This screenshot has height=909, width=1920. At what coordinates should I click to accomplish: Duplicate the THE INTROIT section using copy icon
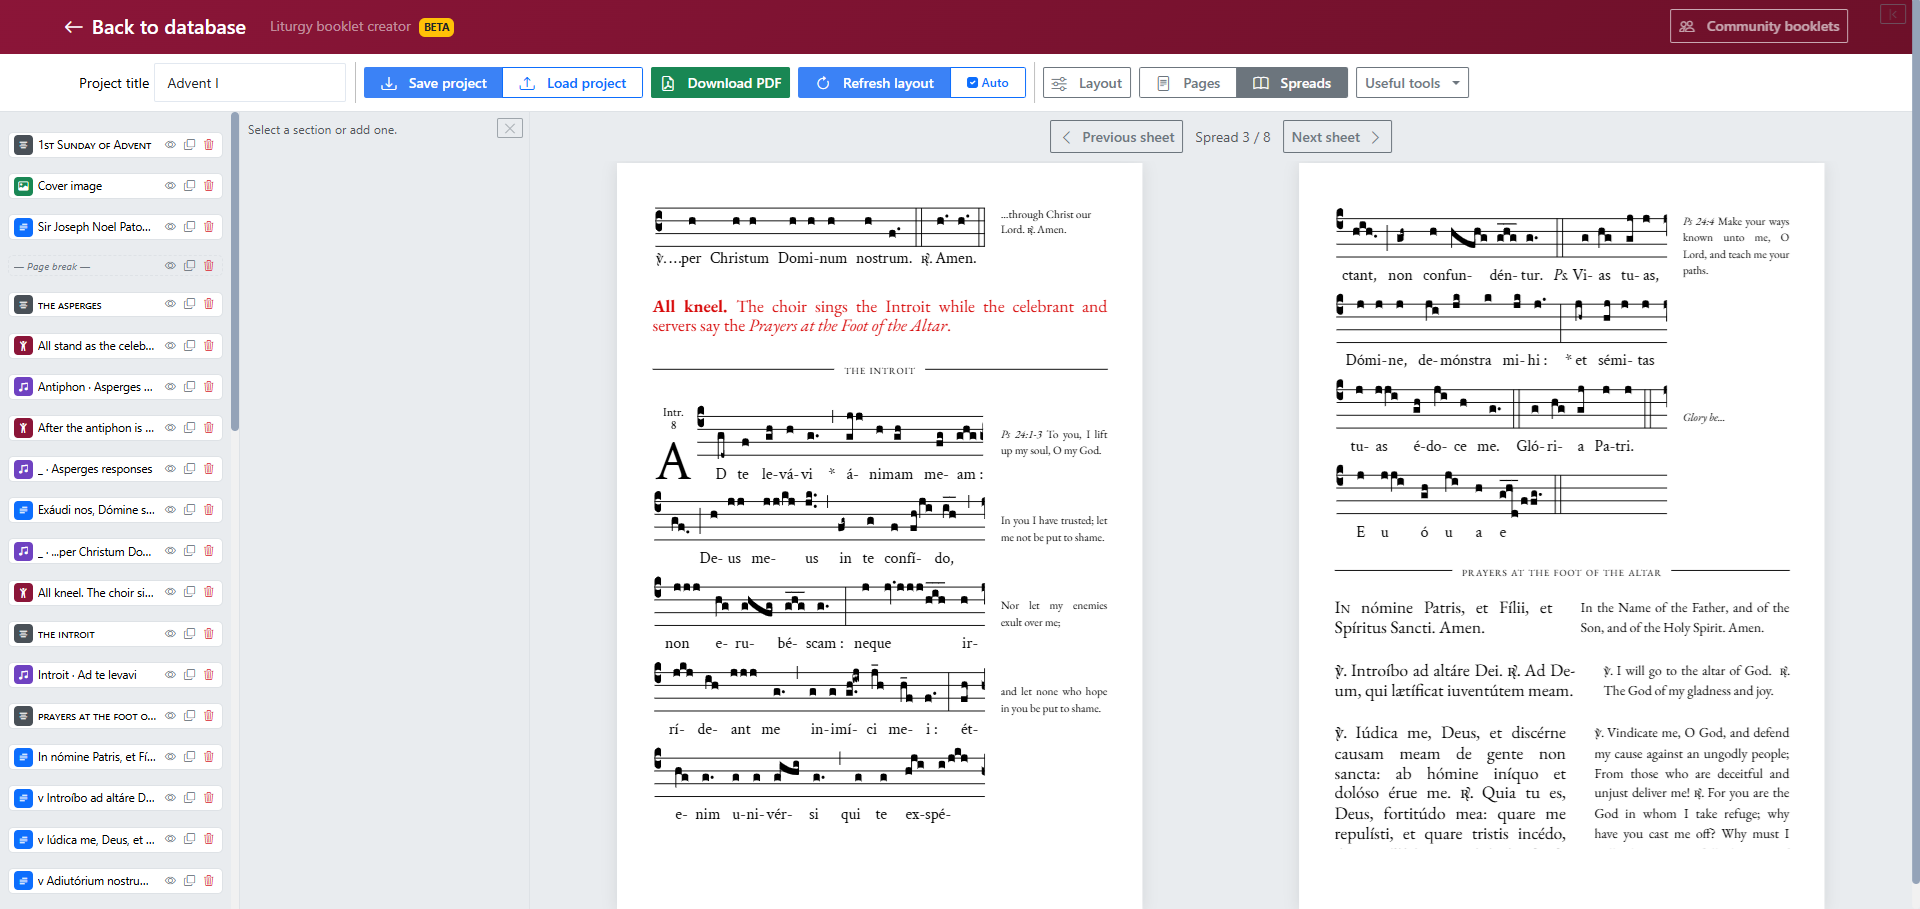(x=189, y=633)
